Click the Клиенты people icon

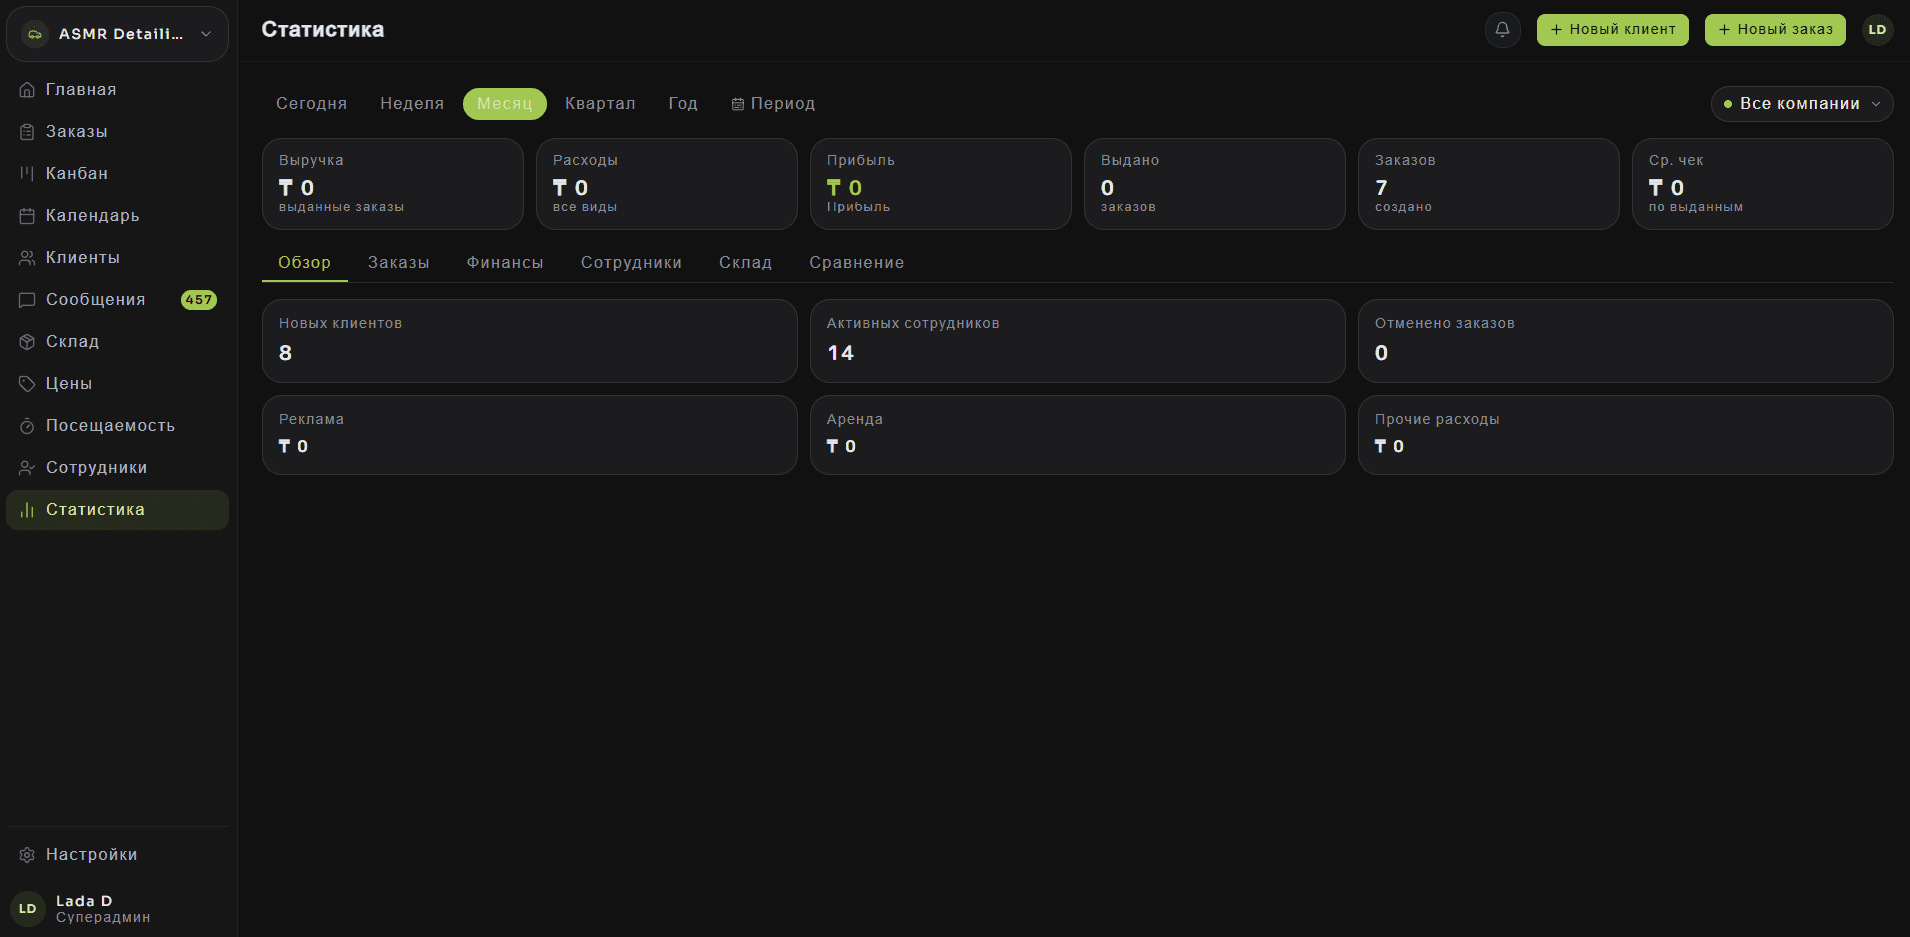(x=27, y=258)
